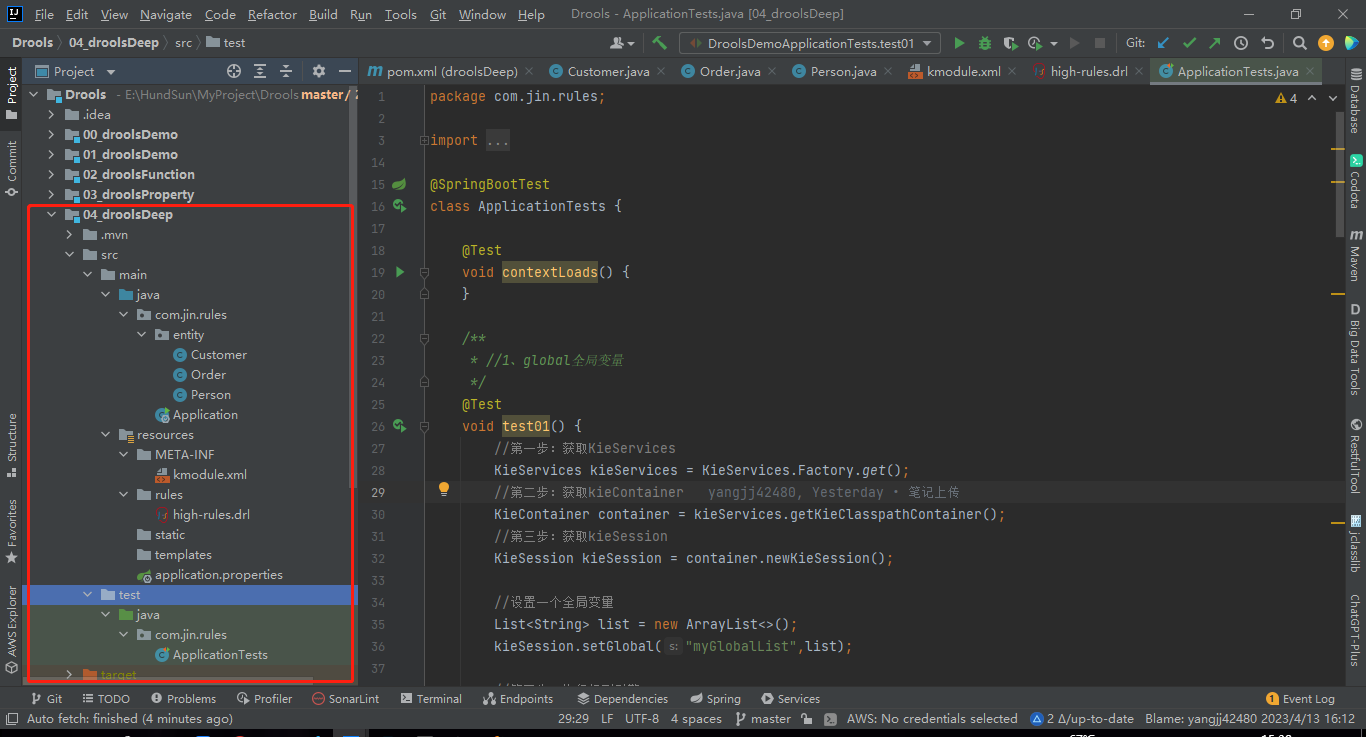
Task: Open Search Everywhere magnifier icon
Action: pyautogui.click(x=1299, y=43)
